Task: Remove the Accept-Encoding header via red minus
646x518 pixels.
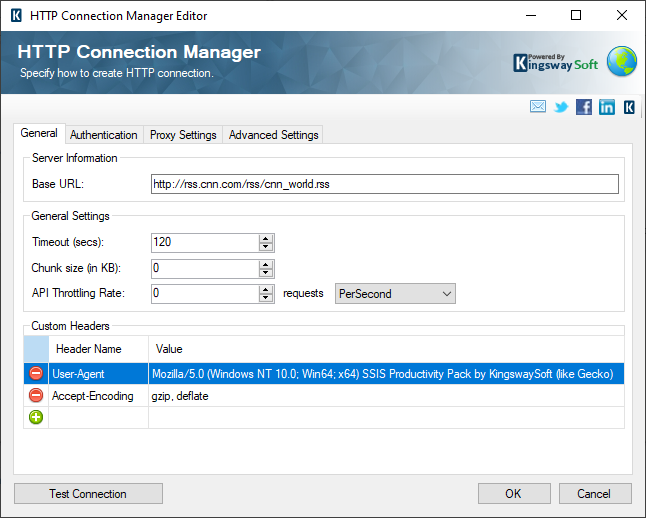Action: [36, 395]
